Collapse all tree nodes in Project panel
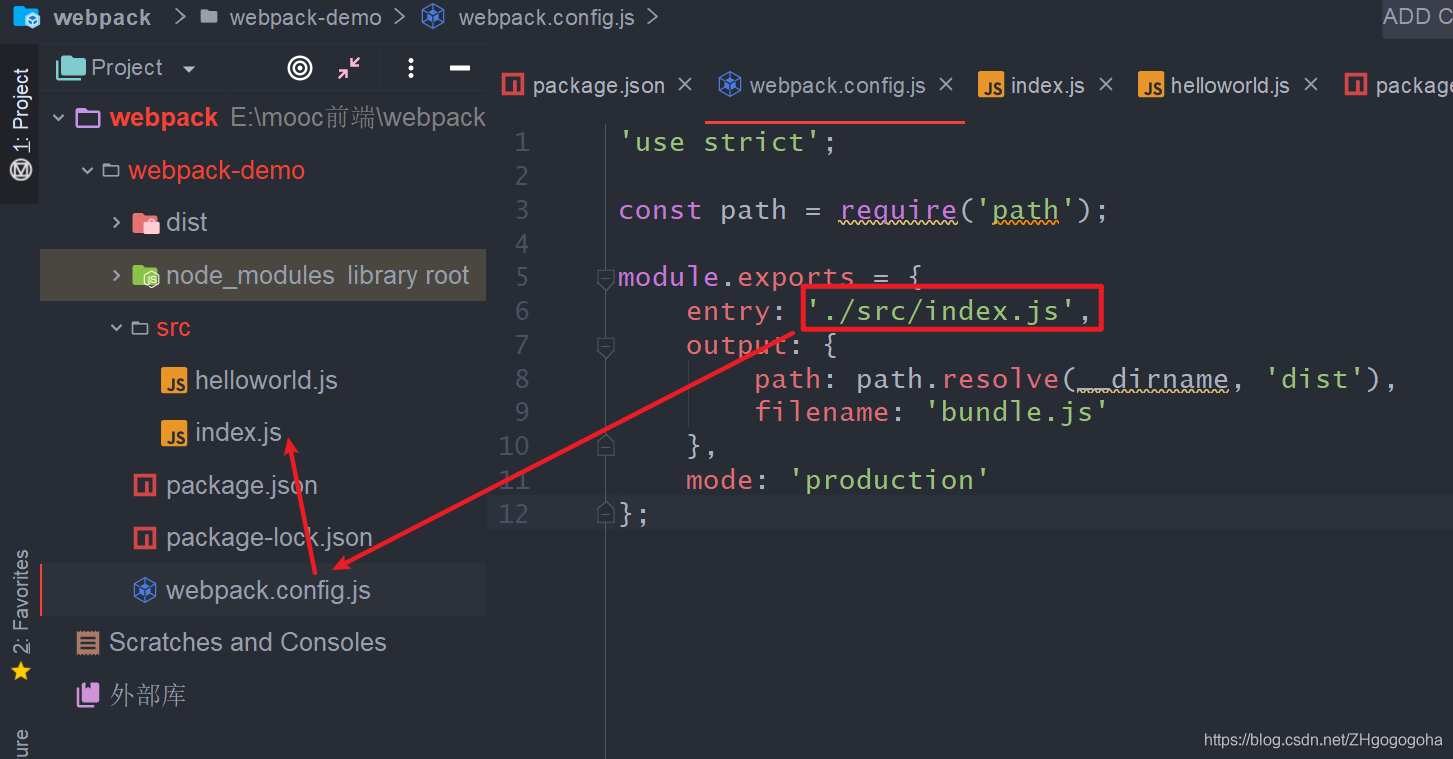1453x759 pixels. point(349,68)
